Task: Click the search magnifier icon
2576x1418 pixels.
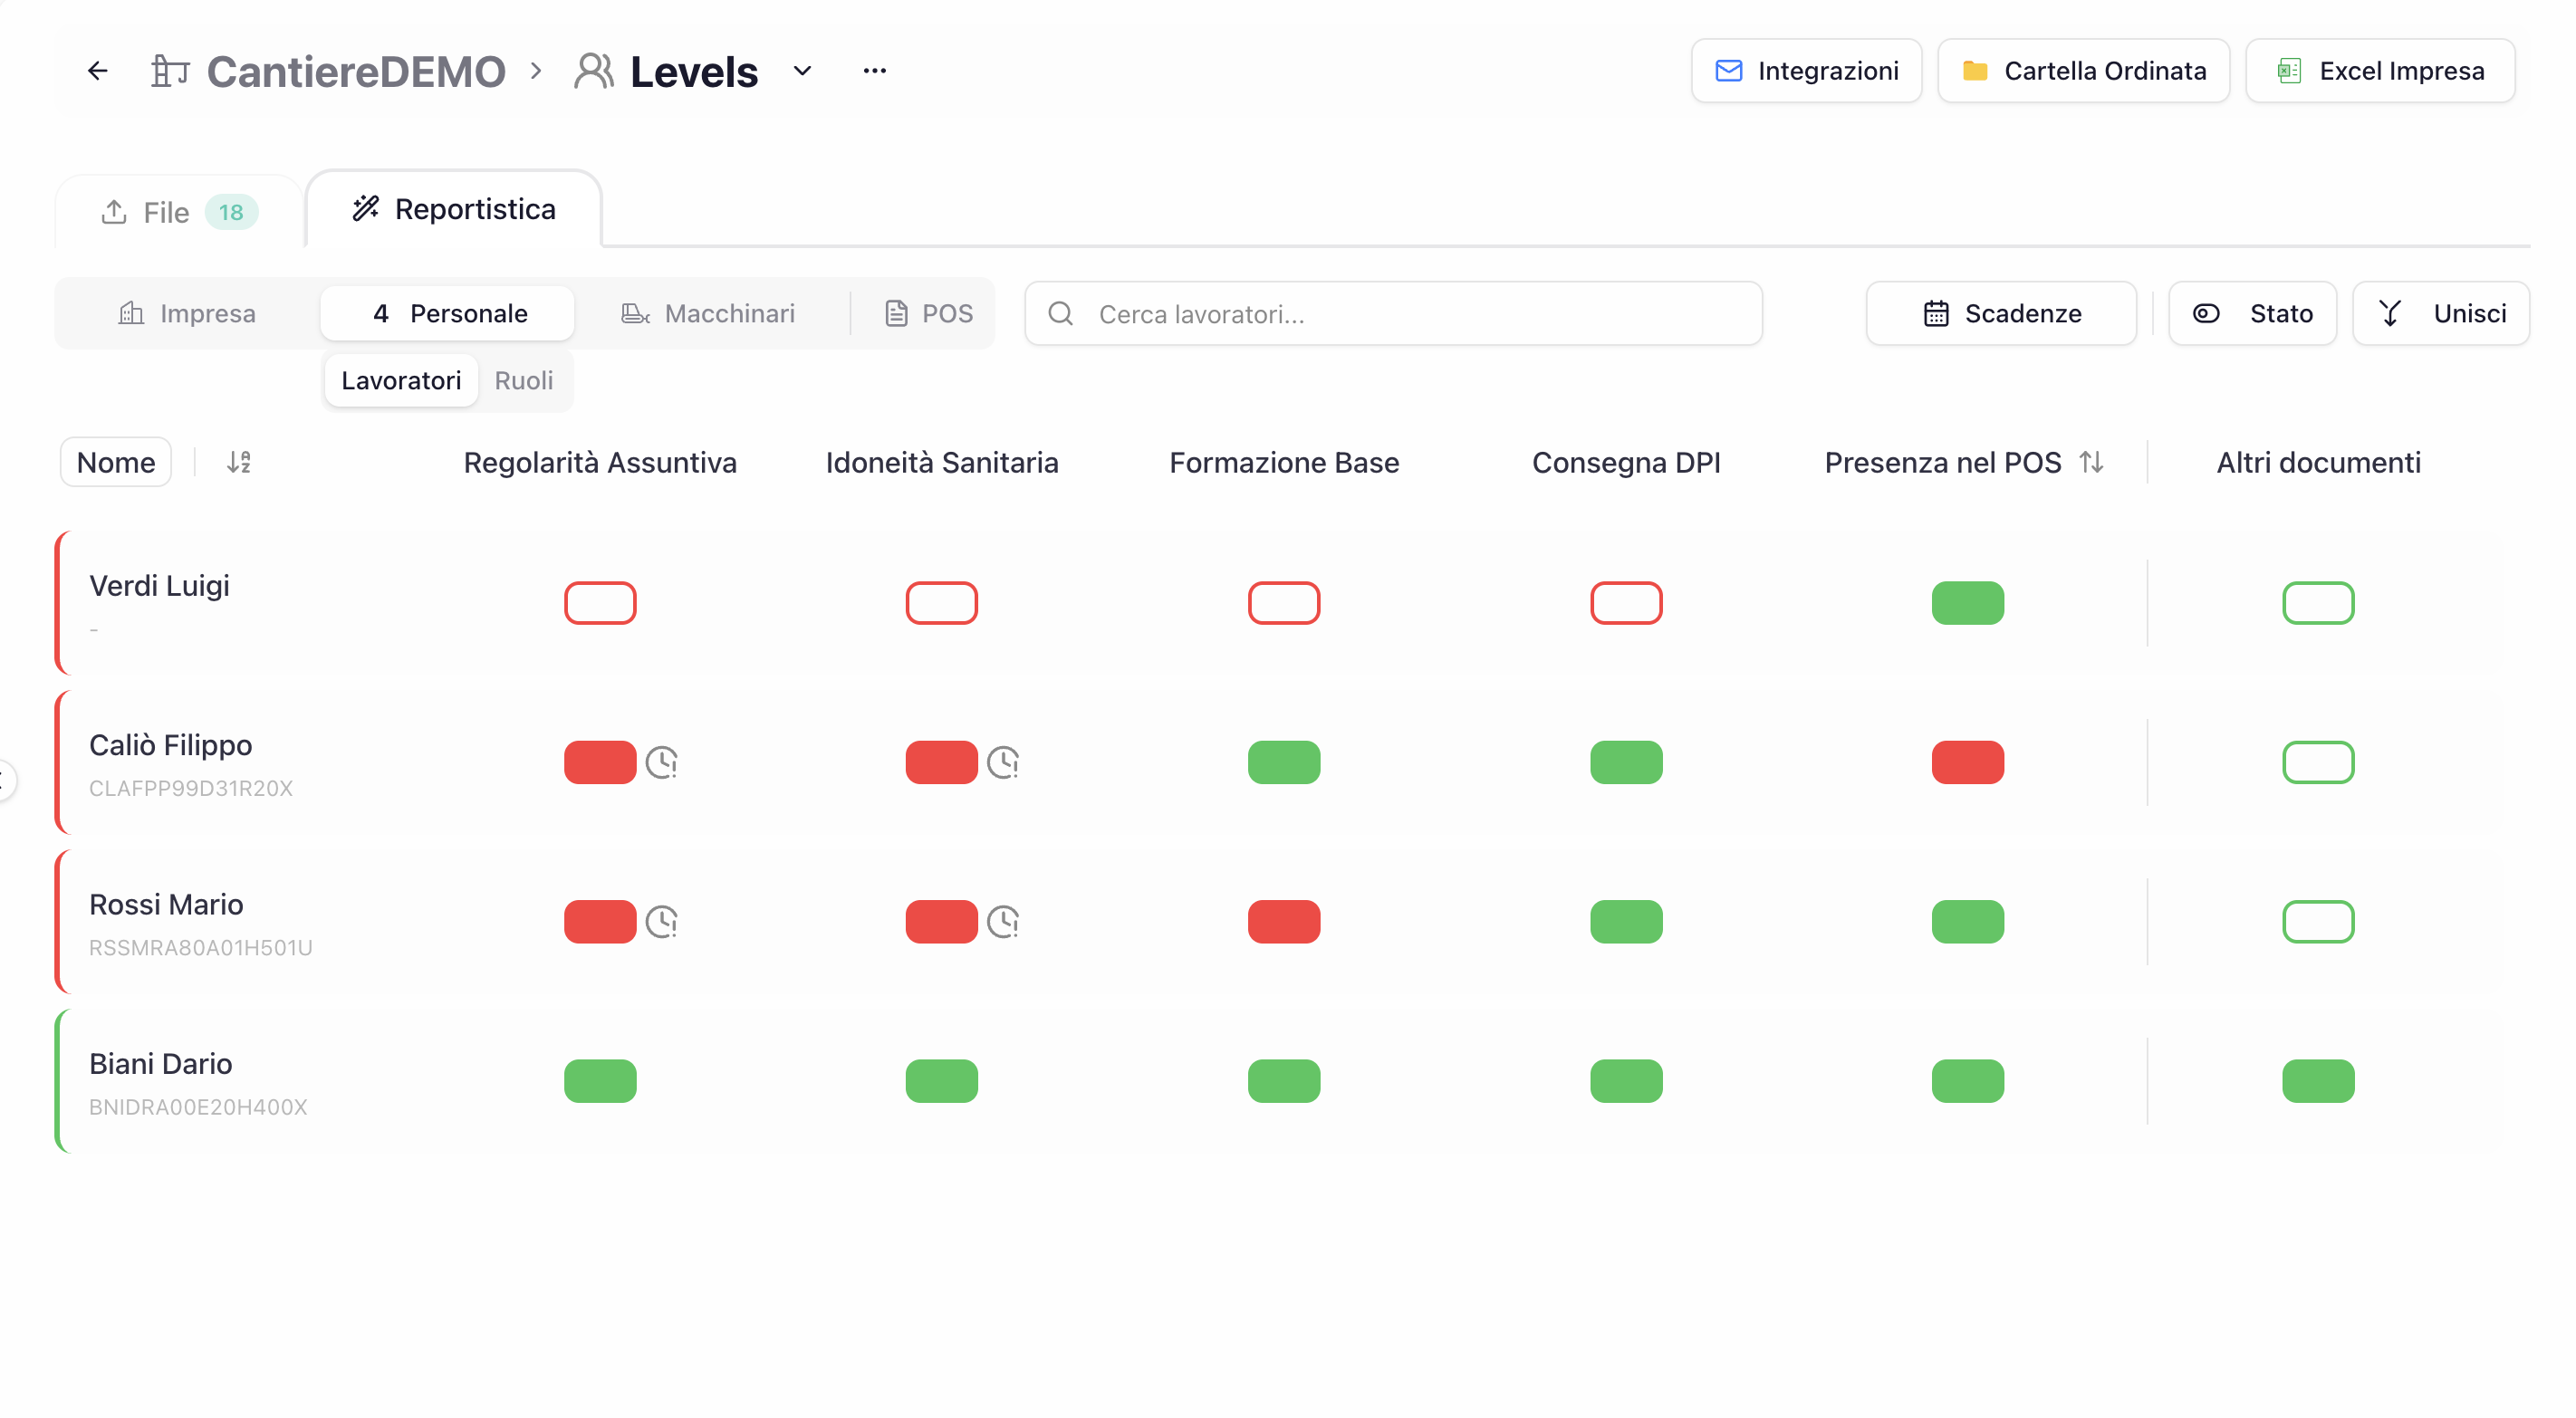Action: [1061, 314]
